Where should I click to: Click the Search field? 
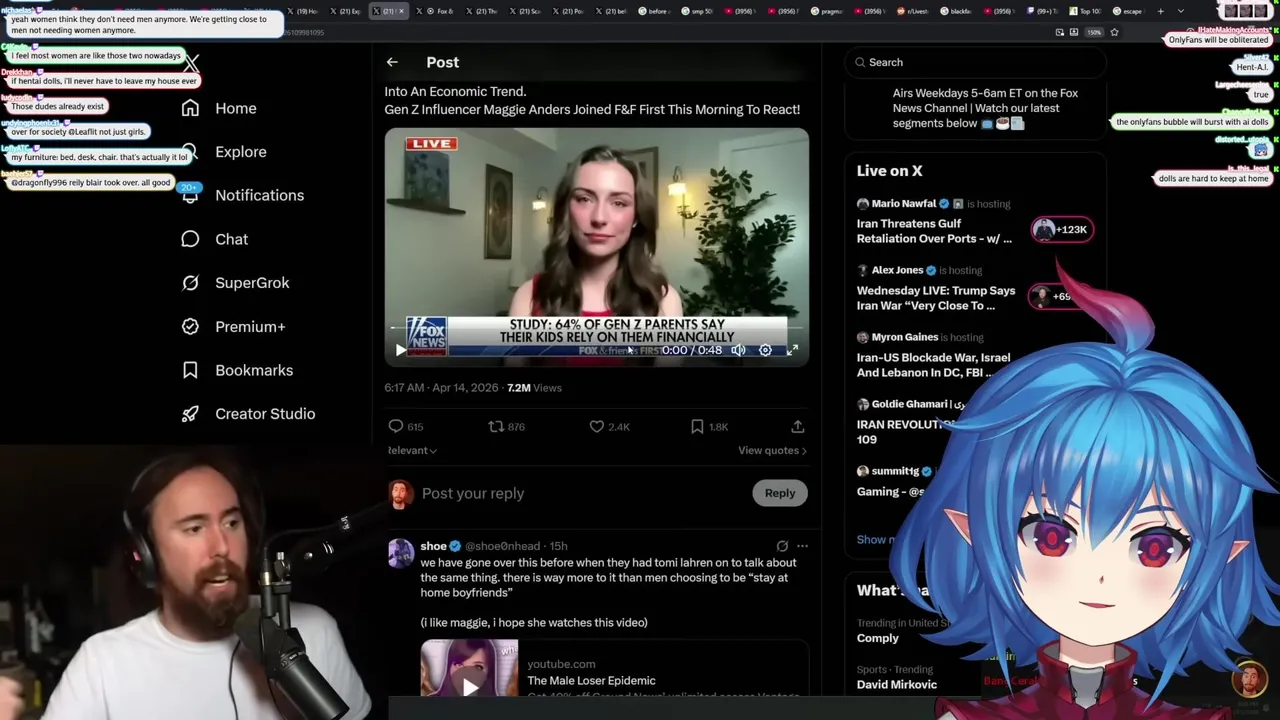975,62
